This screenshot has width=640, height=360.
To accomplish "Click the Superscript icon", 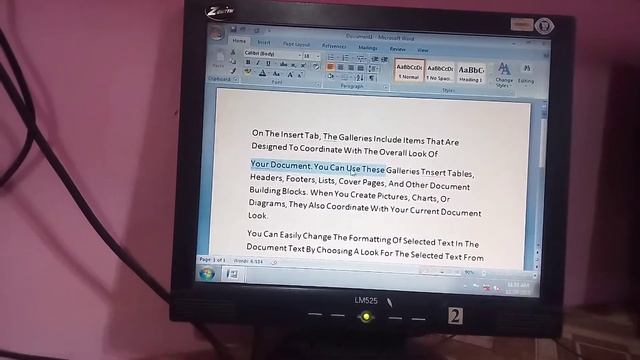I will point(303,65).
